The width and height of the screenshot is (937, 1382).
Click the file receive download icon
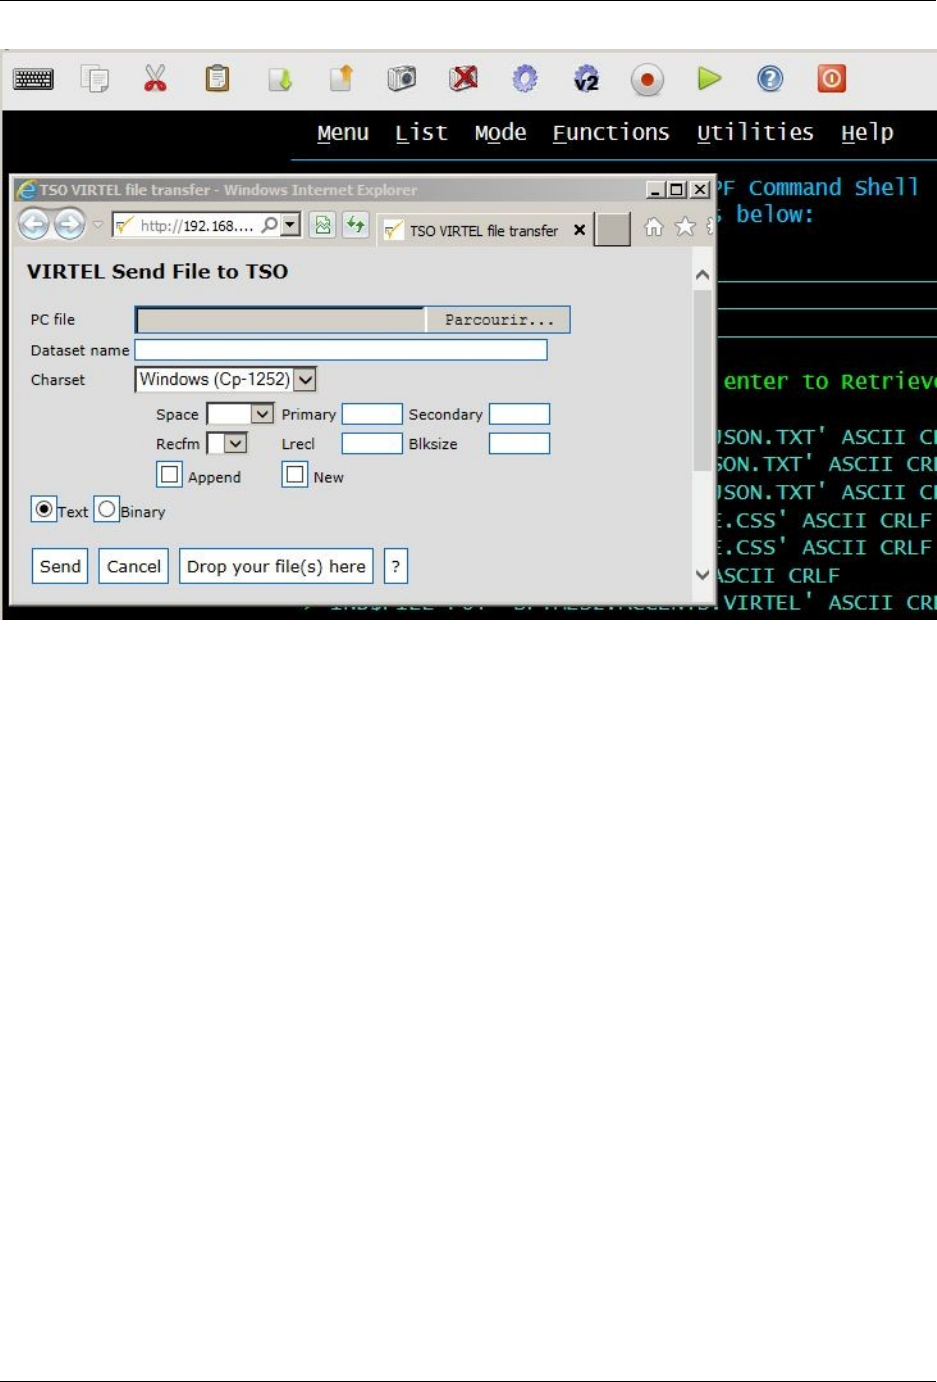pyautogui.click(x=280, y=78)
